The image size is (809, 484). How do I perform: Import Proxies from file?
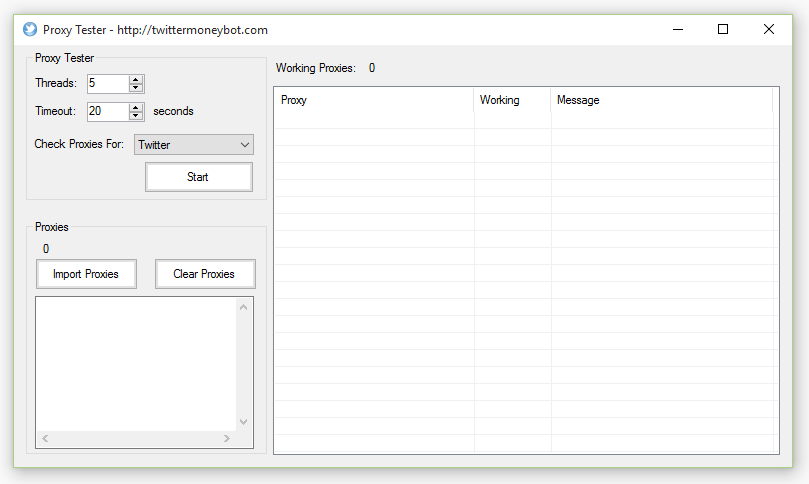click(86, 274)
